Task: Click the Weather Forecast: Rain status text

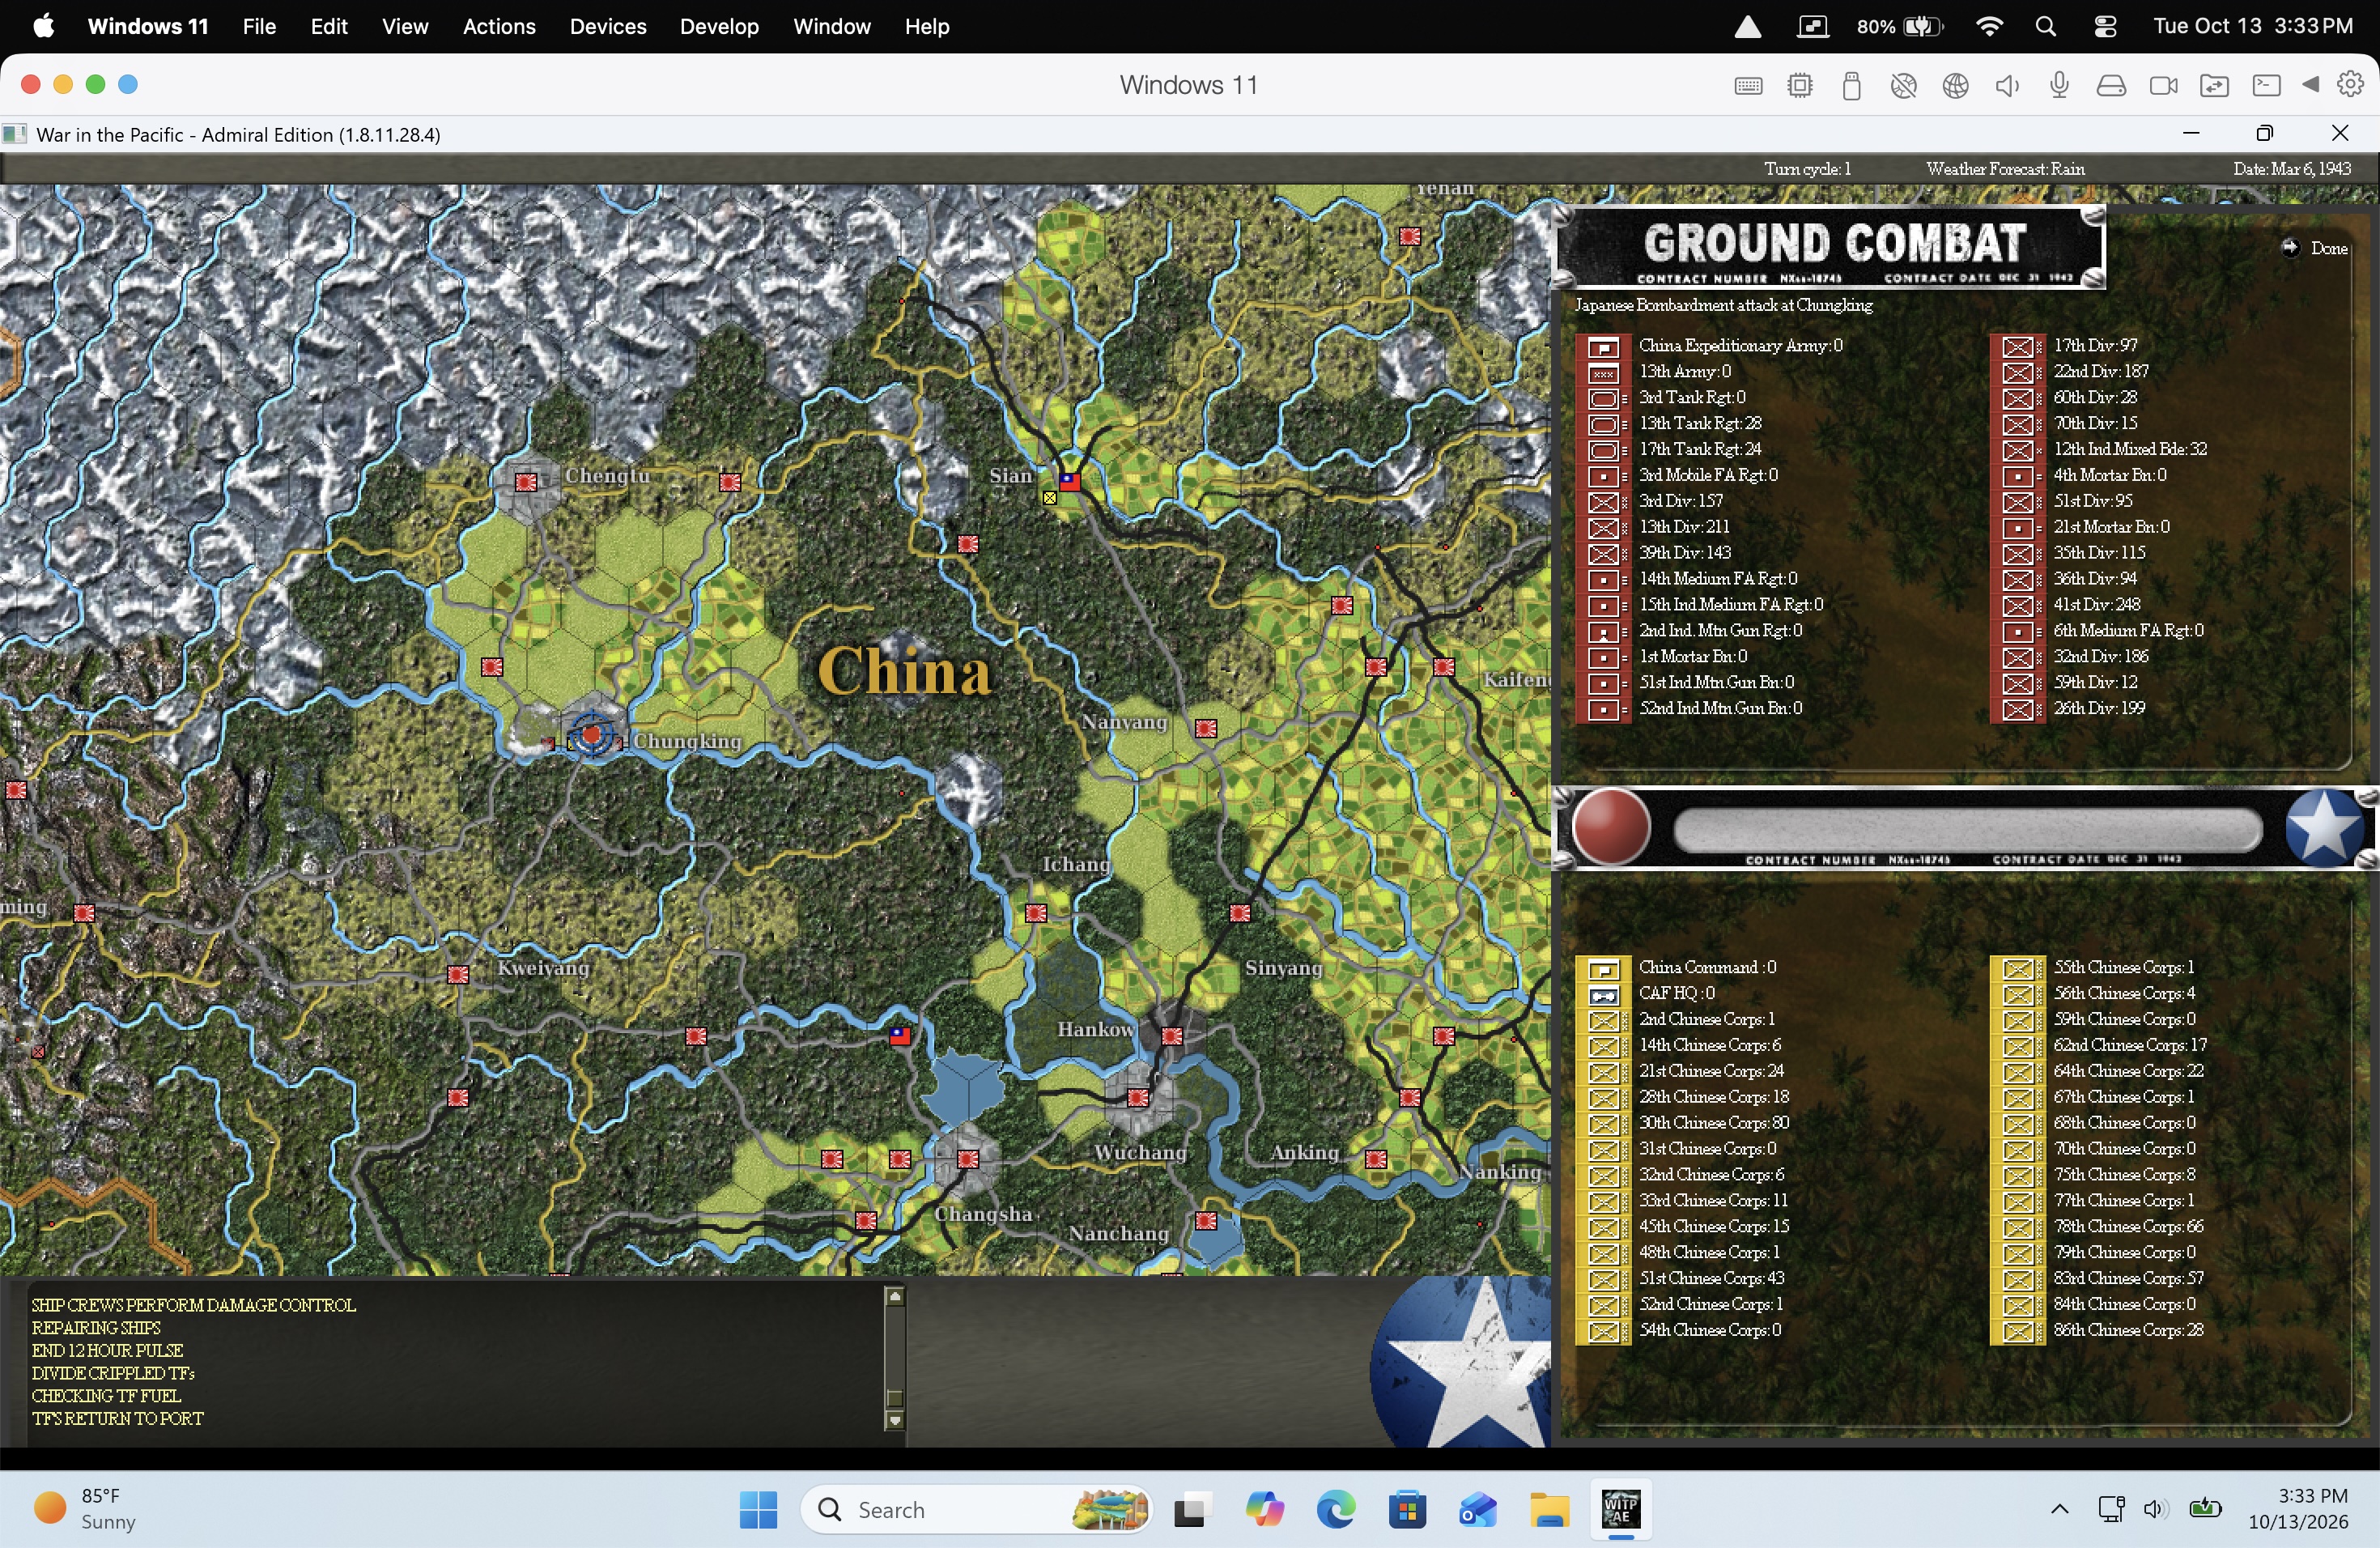Action: 2005,169
